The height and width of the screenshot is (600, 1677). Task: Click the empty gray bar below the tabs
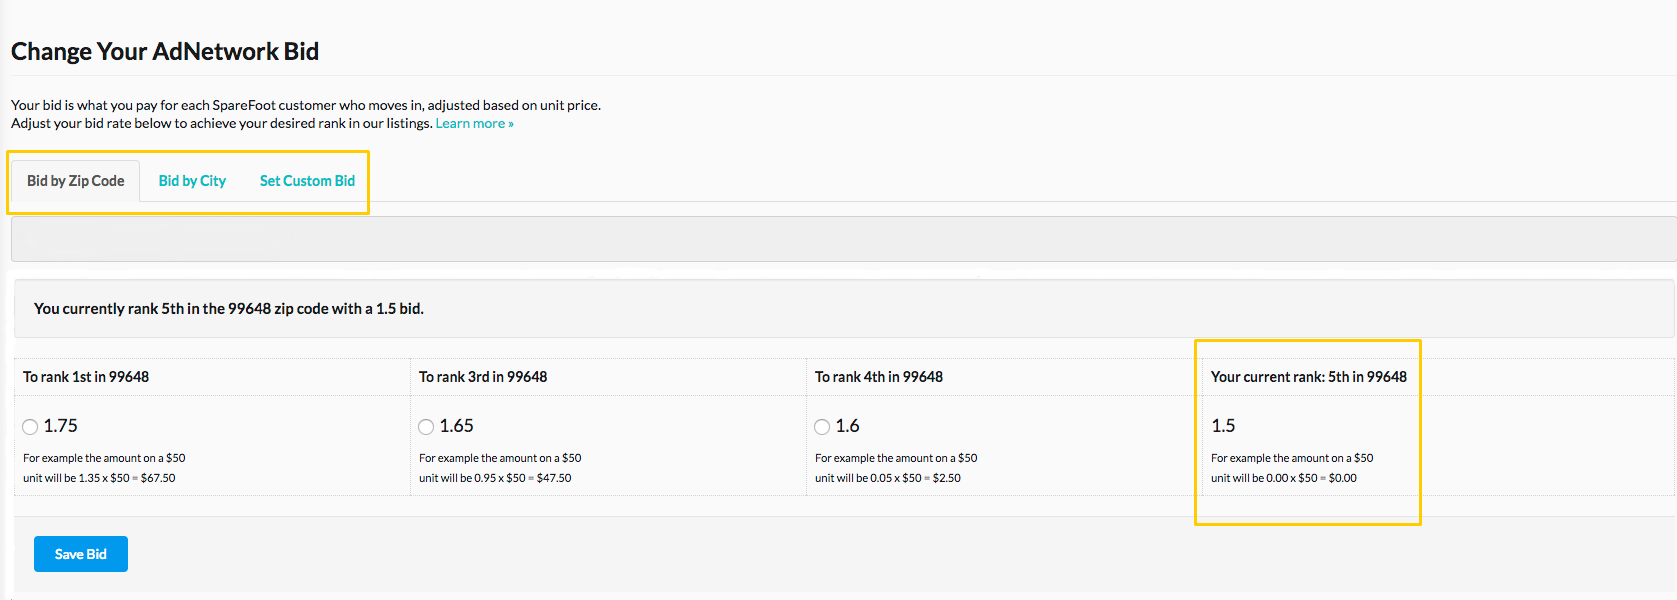pyautogui.click(x=843, y=239)
